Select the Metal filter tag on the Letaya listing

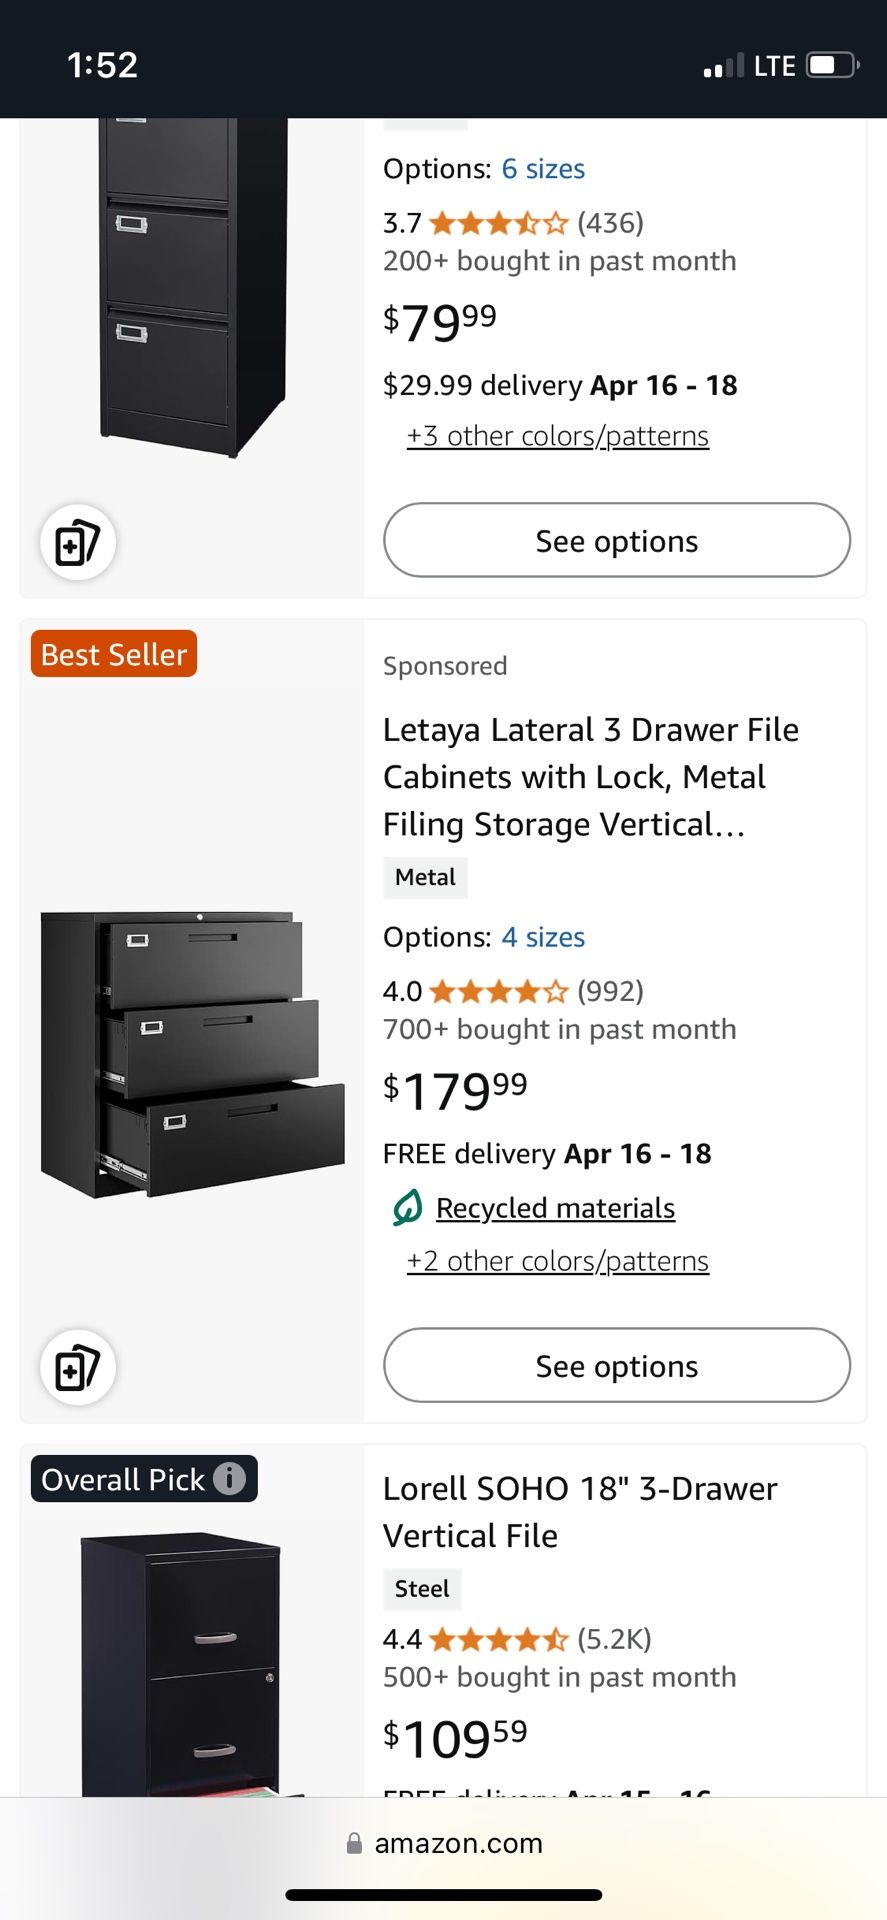[425, 877]
